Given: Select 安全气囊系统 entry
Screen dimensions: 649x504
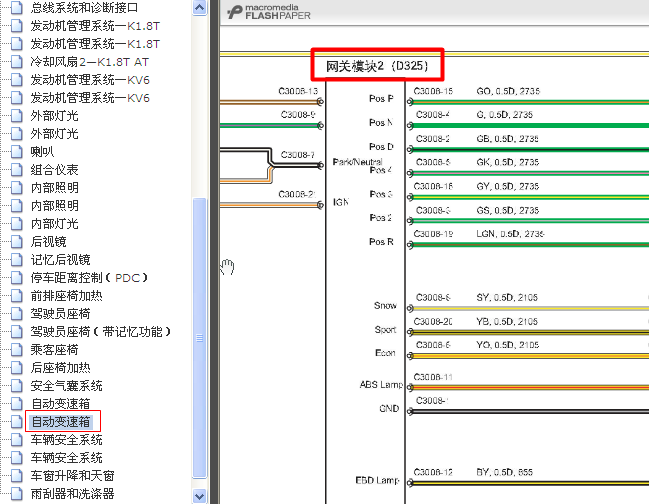Looking at the screenshot, I should point(66,386).
